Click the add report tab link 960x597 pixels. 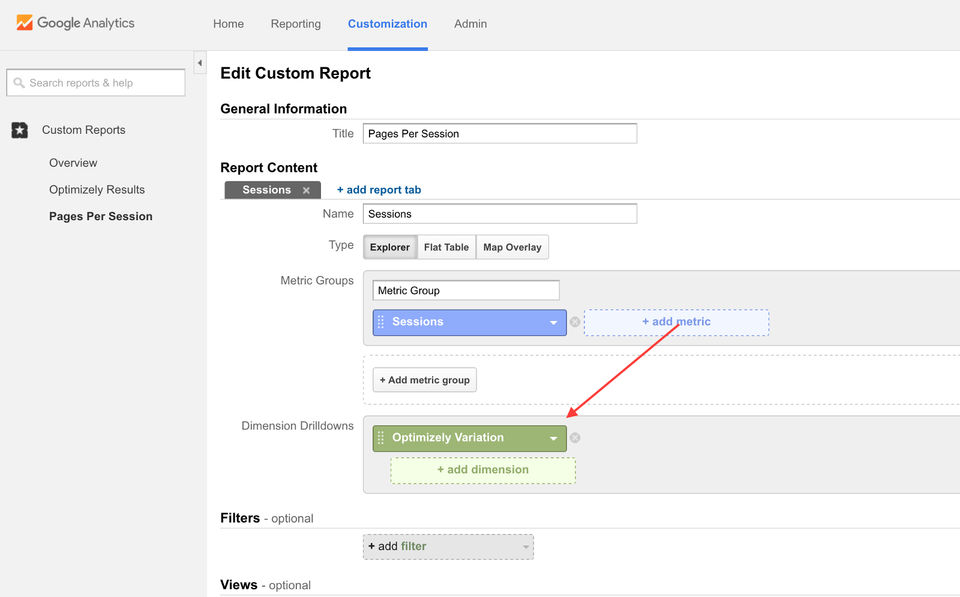[379, 190]
